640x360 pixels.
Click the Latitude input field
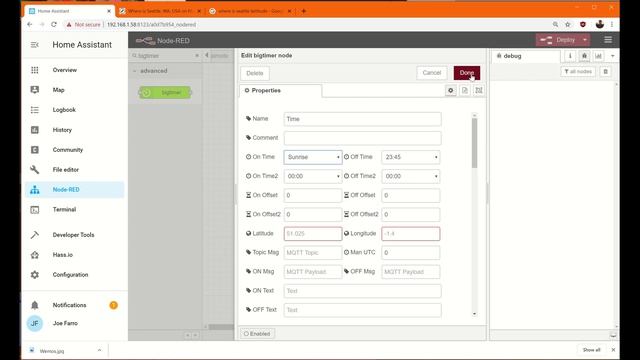coord(313,234)
